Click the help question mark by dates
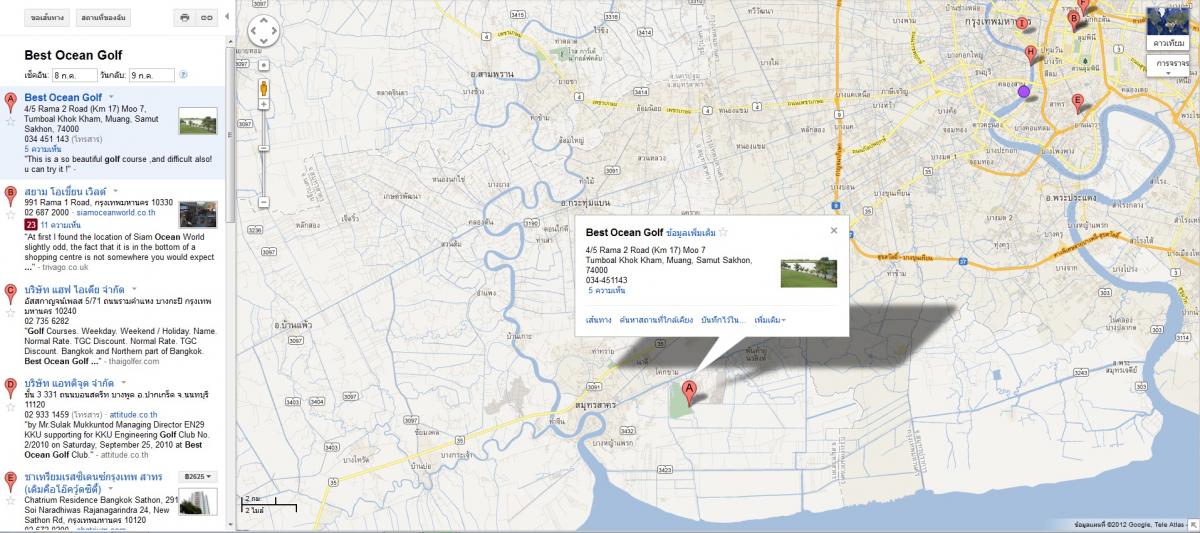This screenshot has width=1200, height=533. (183, 75)
